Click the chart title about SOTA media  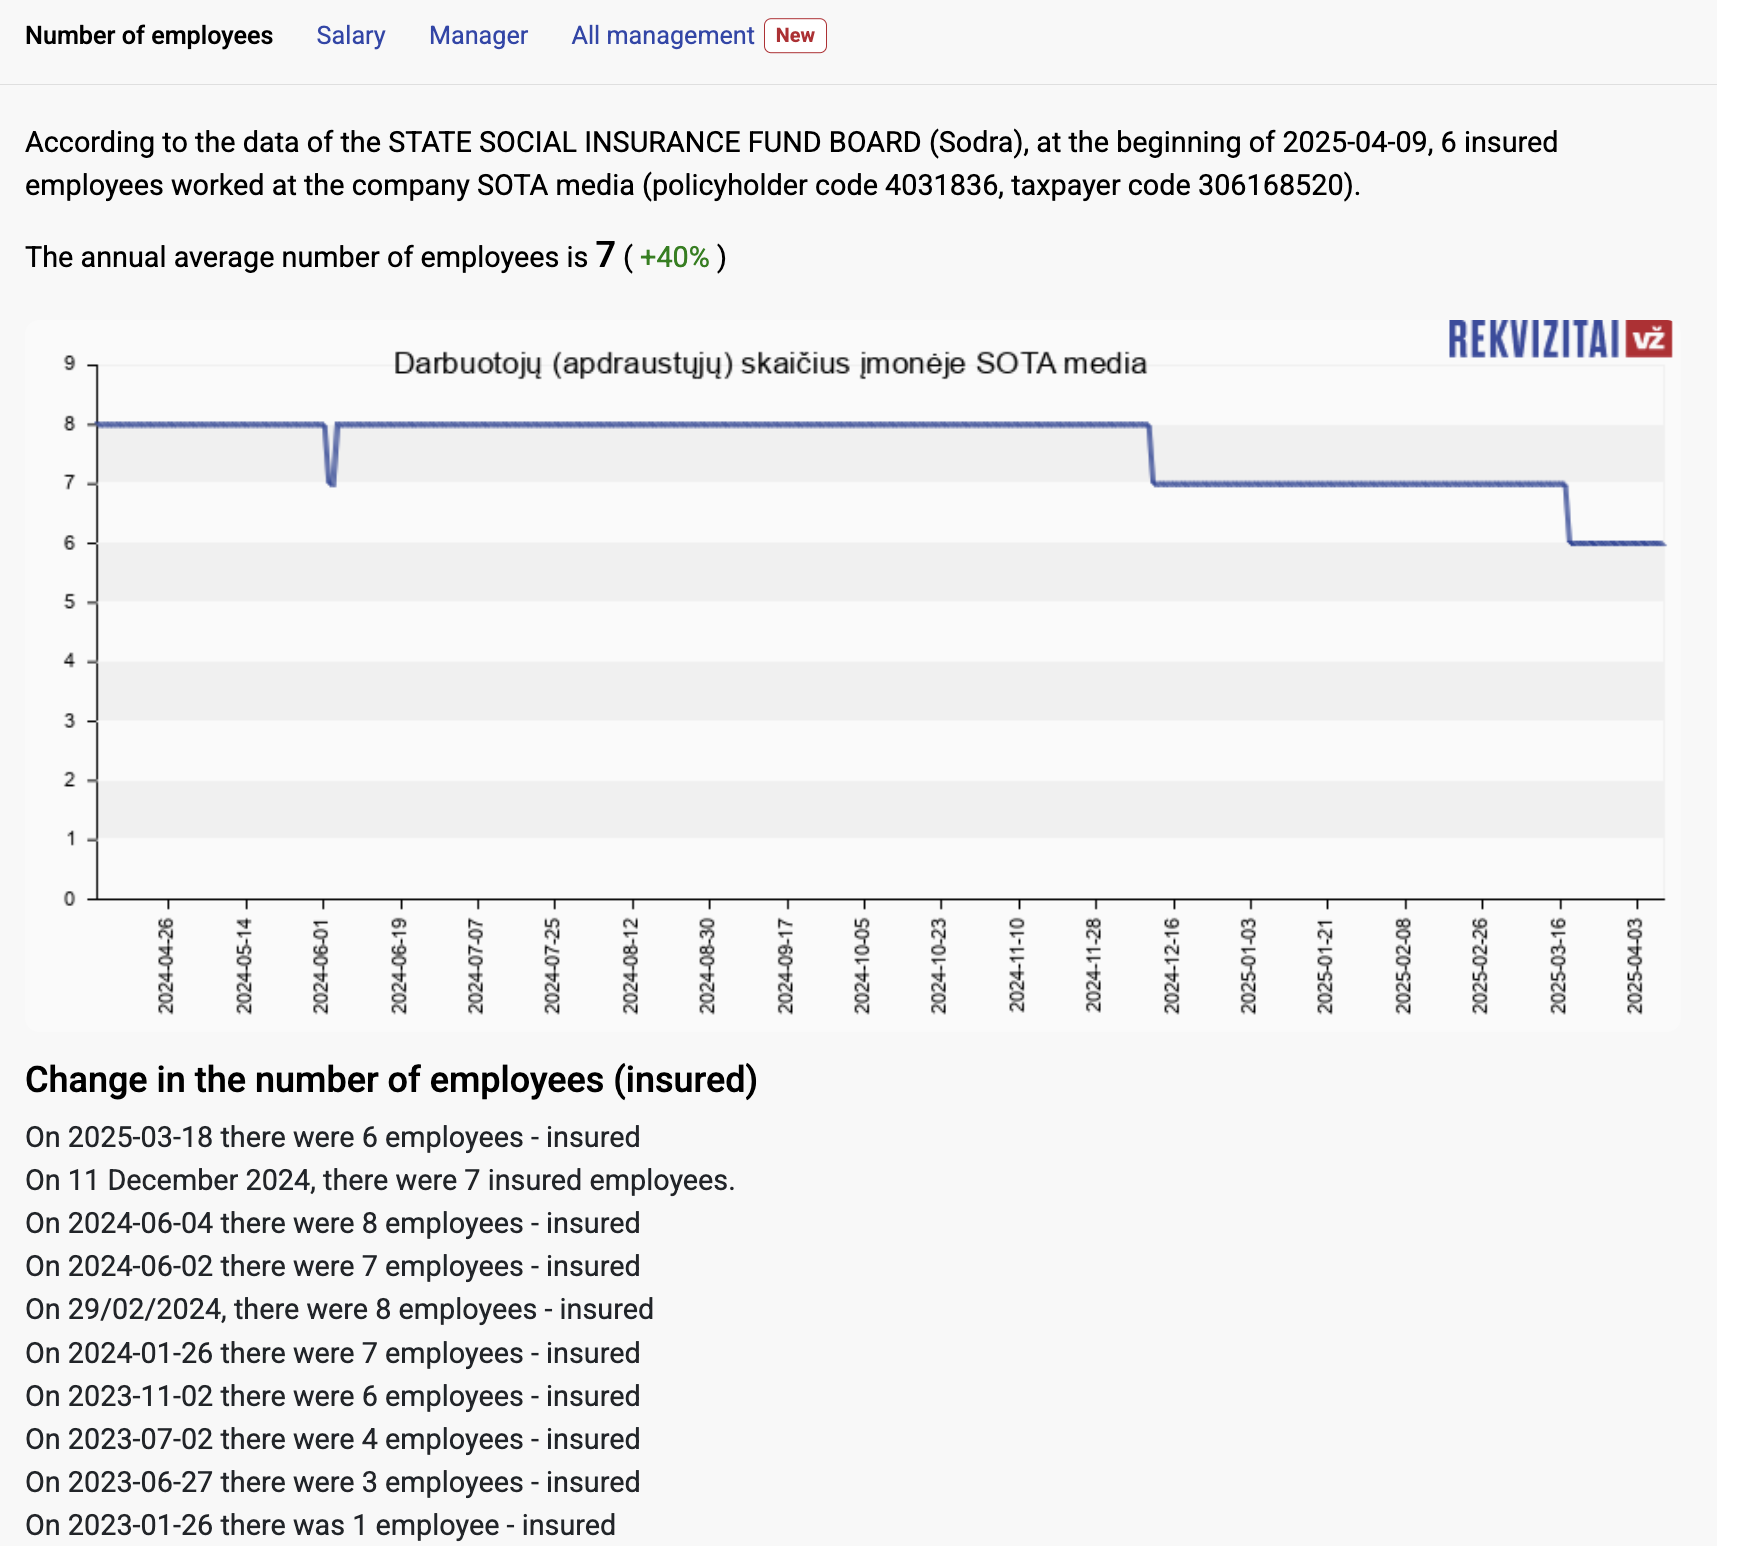click(x=769, y=363)
